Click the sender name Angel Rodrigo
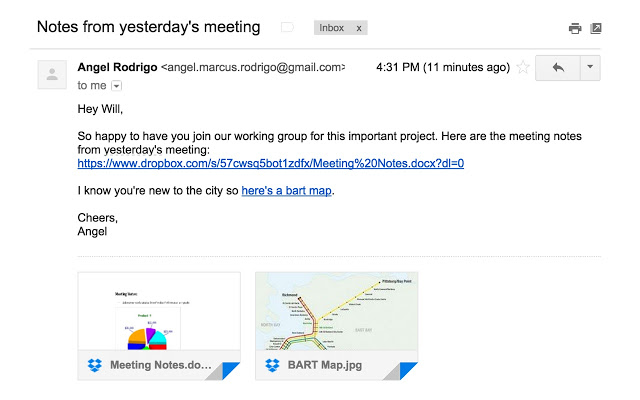640x400 pixels. pyautogui.click(x=117, y=67)
